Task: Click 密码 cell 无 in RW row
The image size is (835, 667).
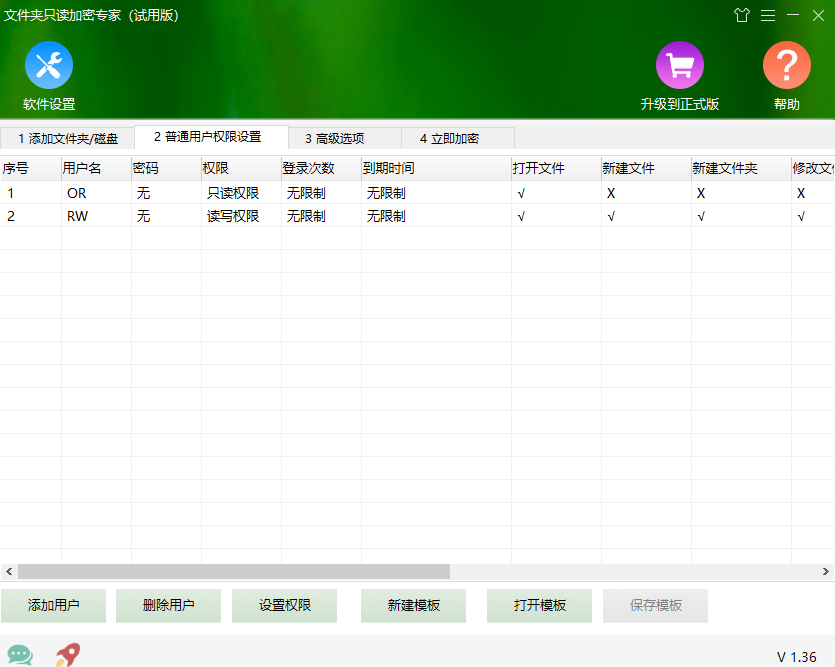Action: tap(143, 216)
